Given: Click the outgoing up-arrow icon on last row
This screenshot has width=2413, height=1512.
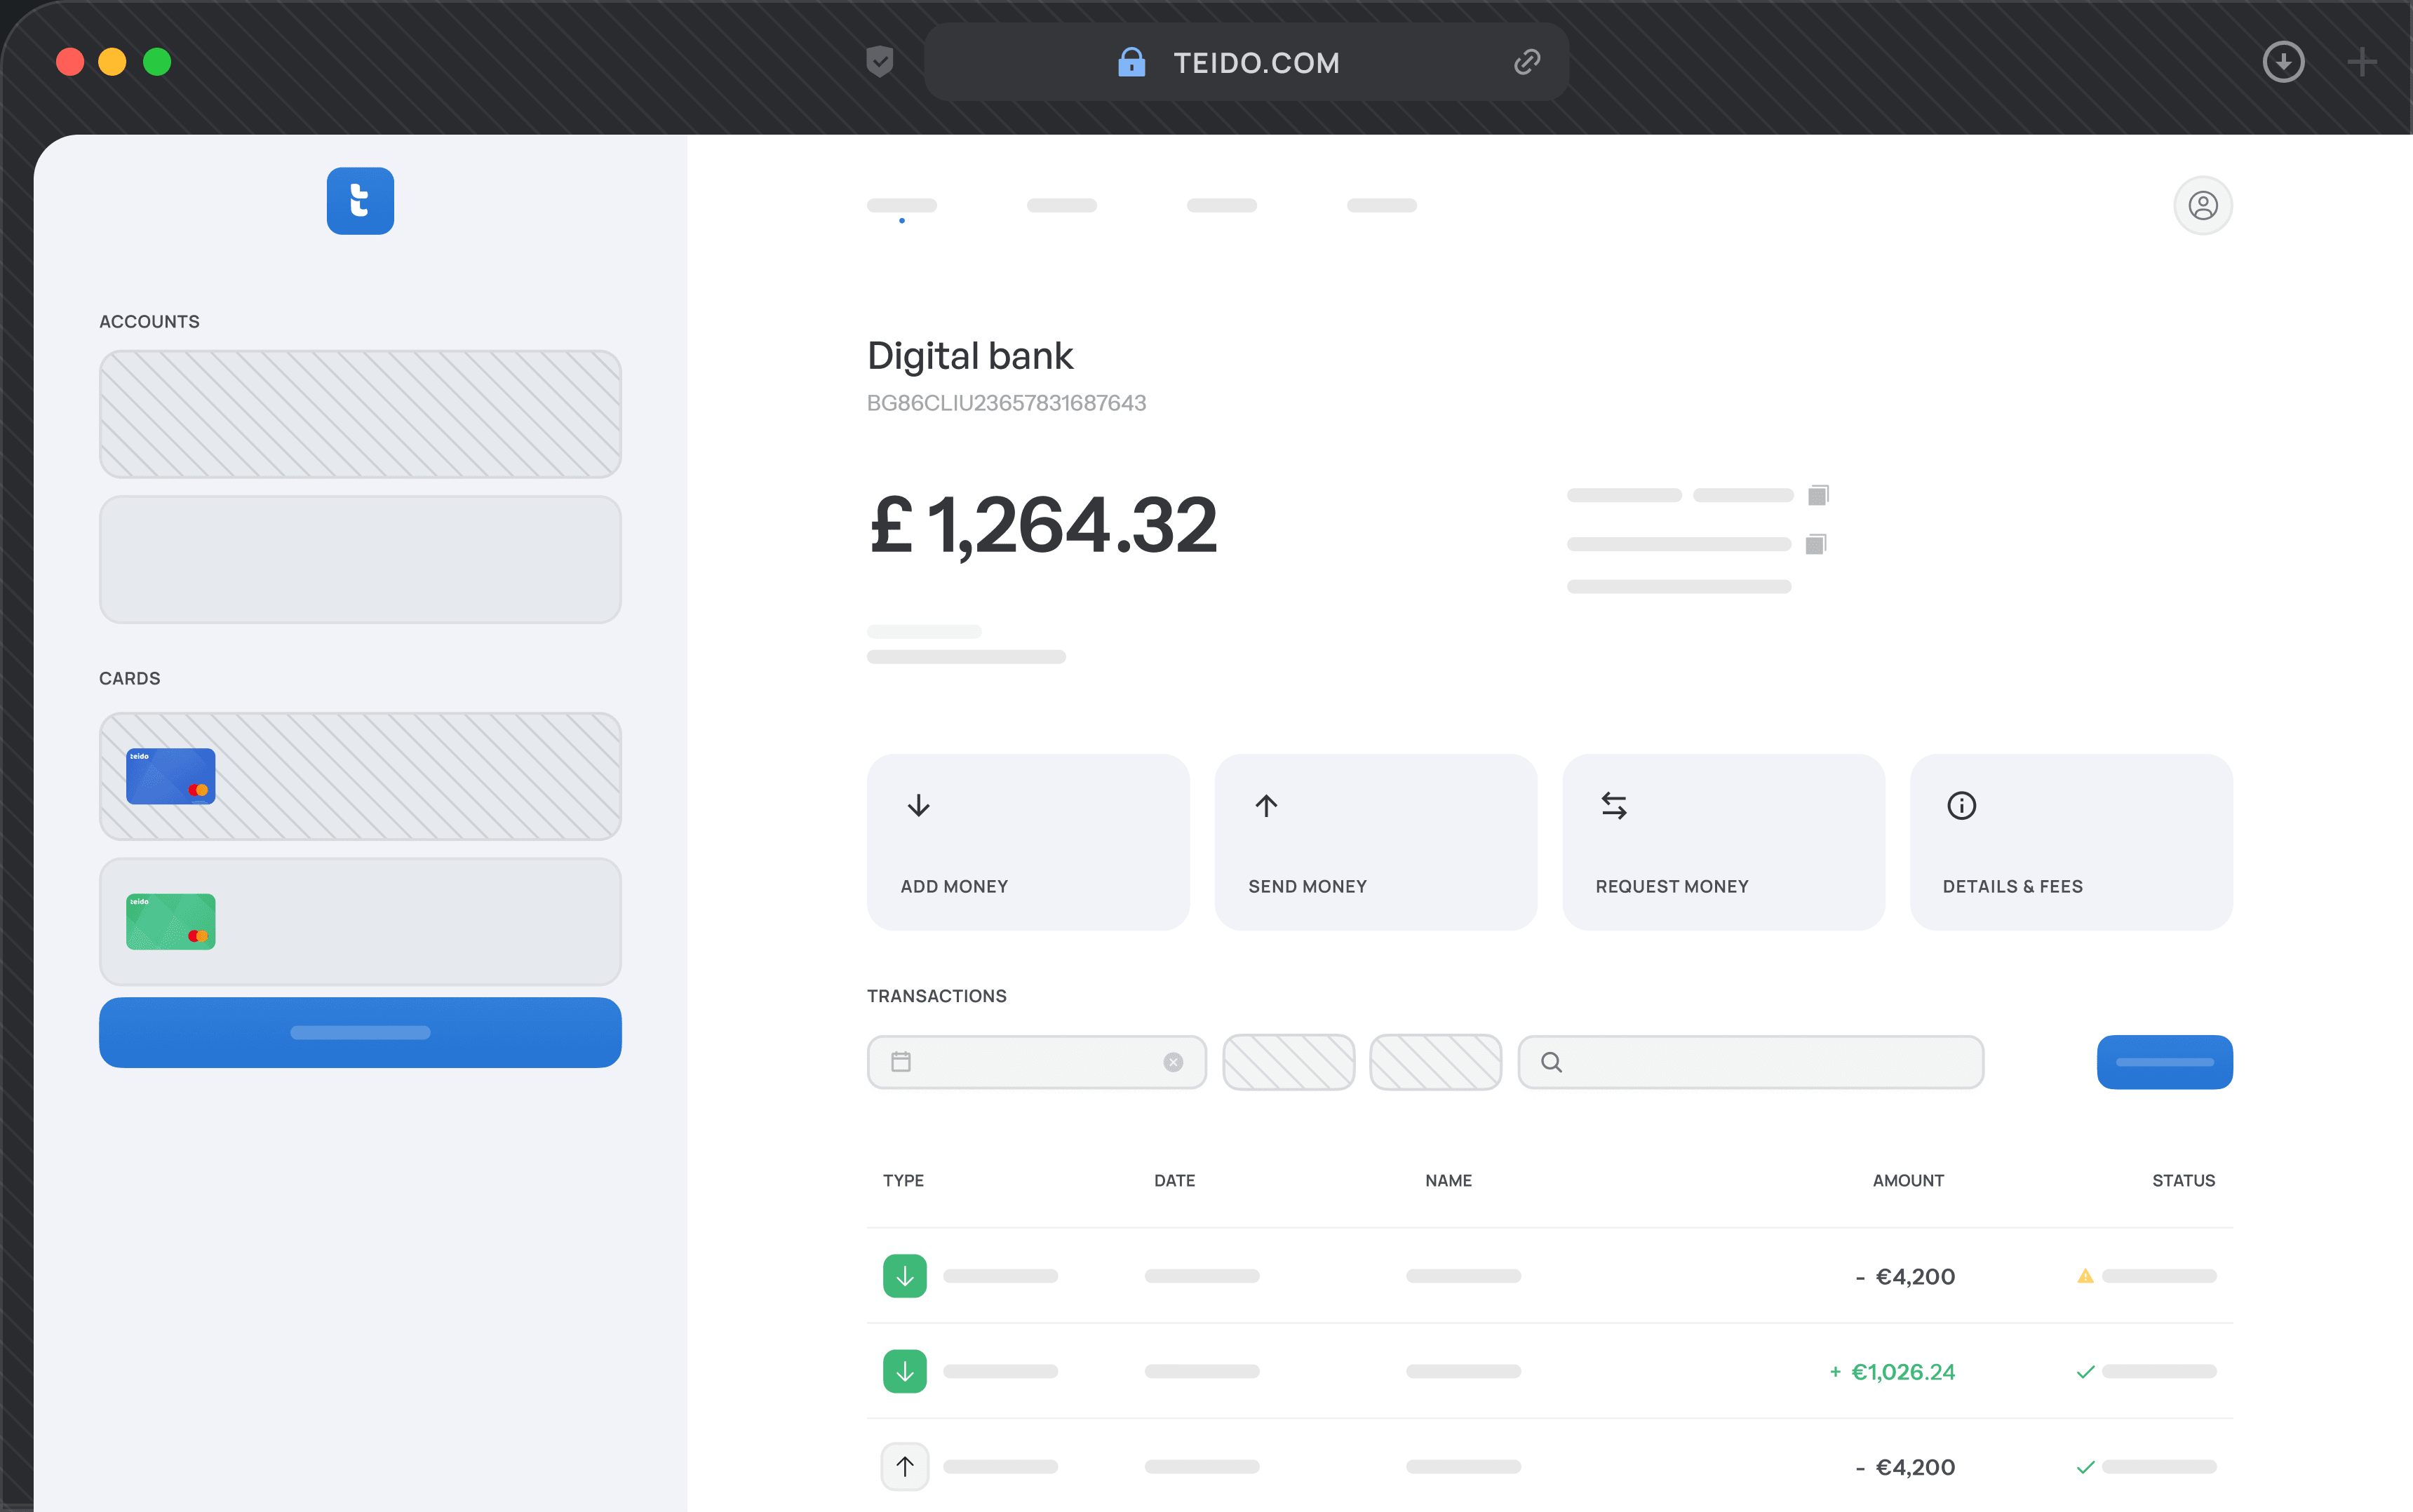Looking at the screenshot, I should pyautogui.click(x=905, y=1467).
